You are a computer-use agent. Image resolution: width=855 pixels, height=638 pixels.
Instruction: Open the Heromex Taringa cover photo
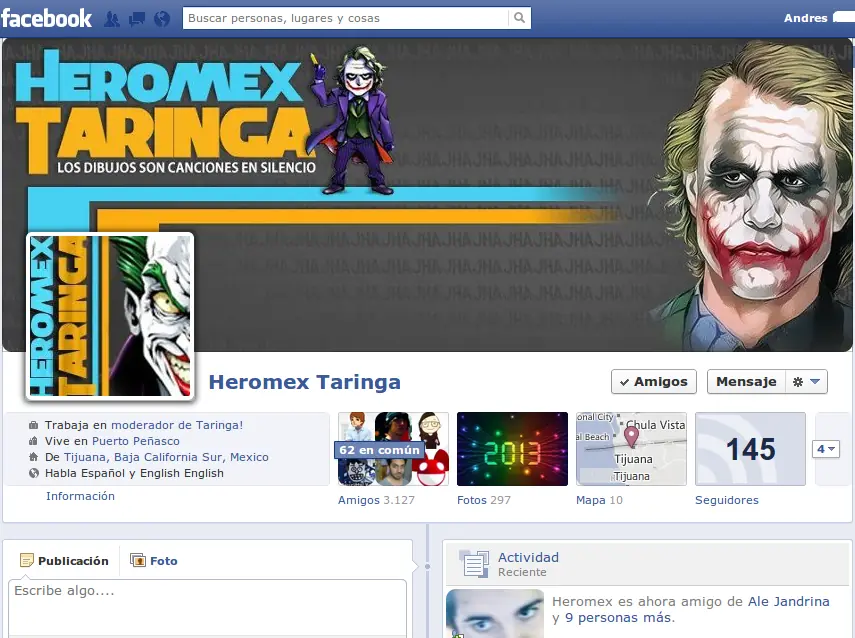(428, 194)
